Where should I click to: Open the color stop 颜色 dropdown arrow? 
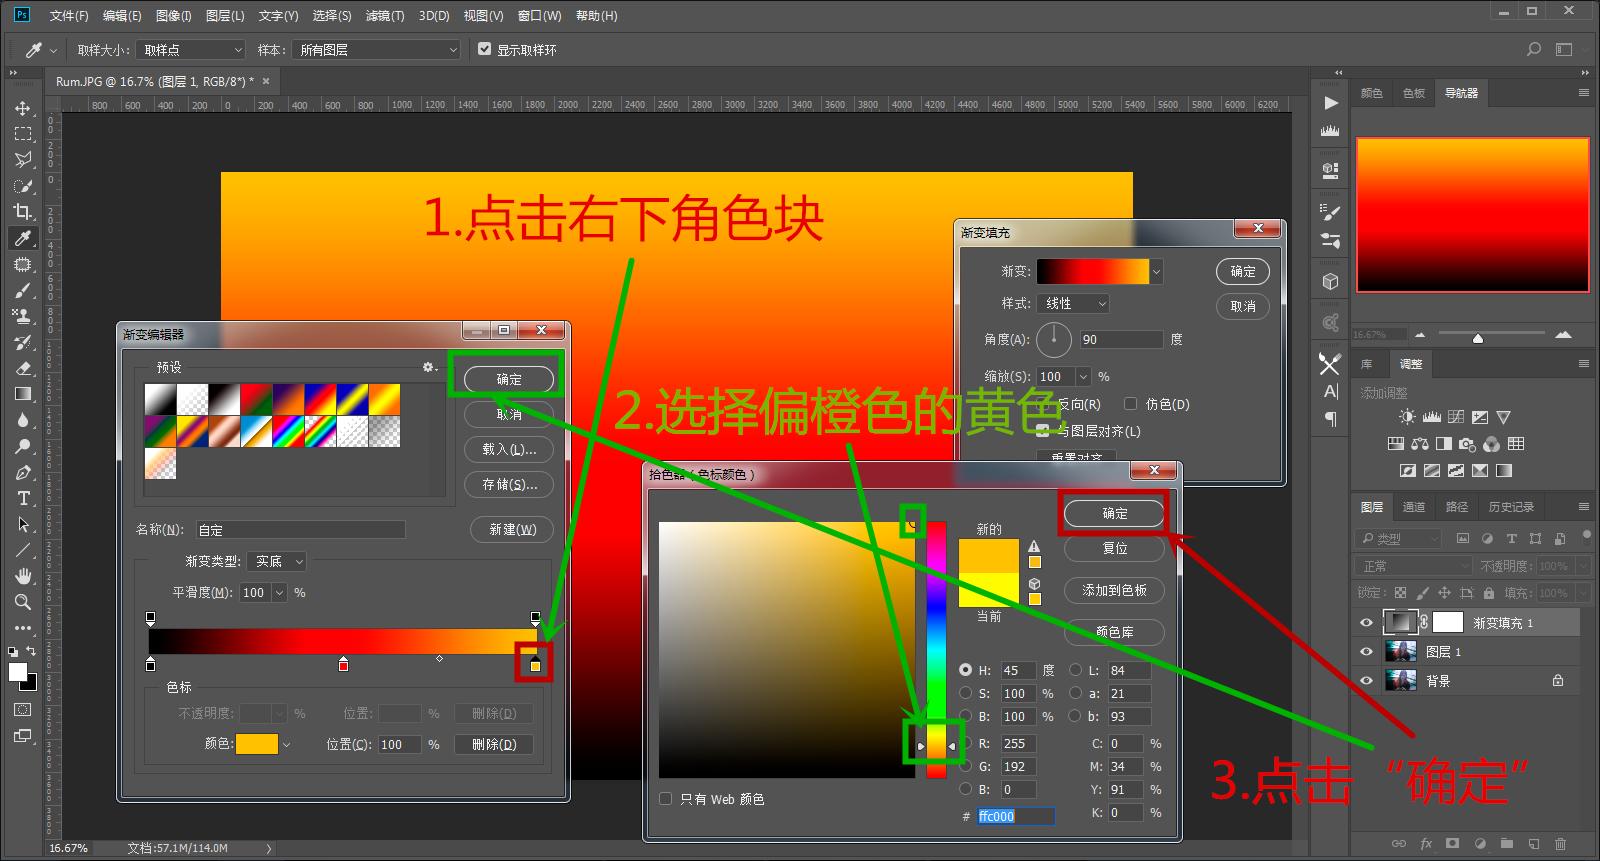click(x=287, y=744)
